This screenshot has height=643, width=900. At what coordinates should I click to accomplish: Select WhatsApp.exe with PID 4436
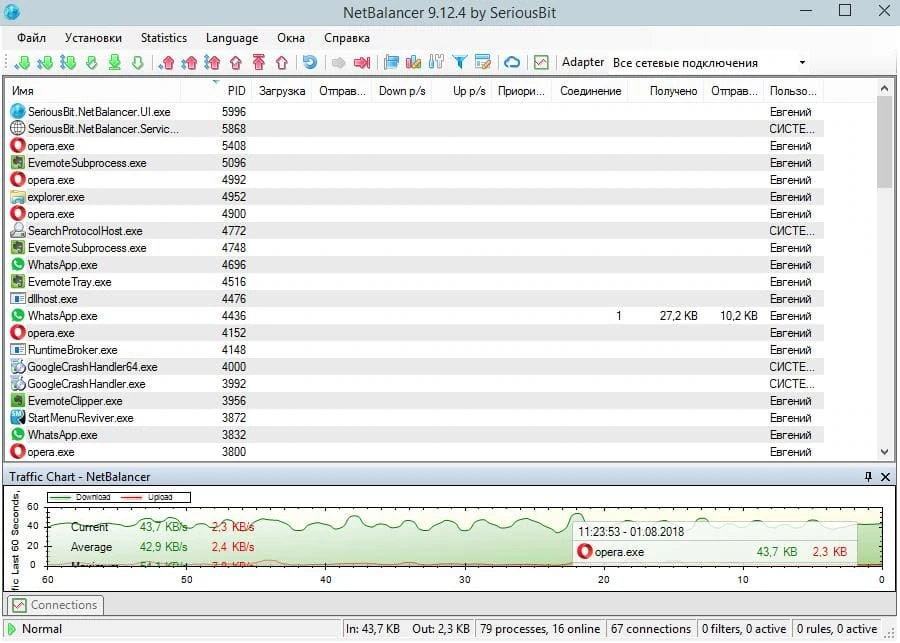point(416,316)
